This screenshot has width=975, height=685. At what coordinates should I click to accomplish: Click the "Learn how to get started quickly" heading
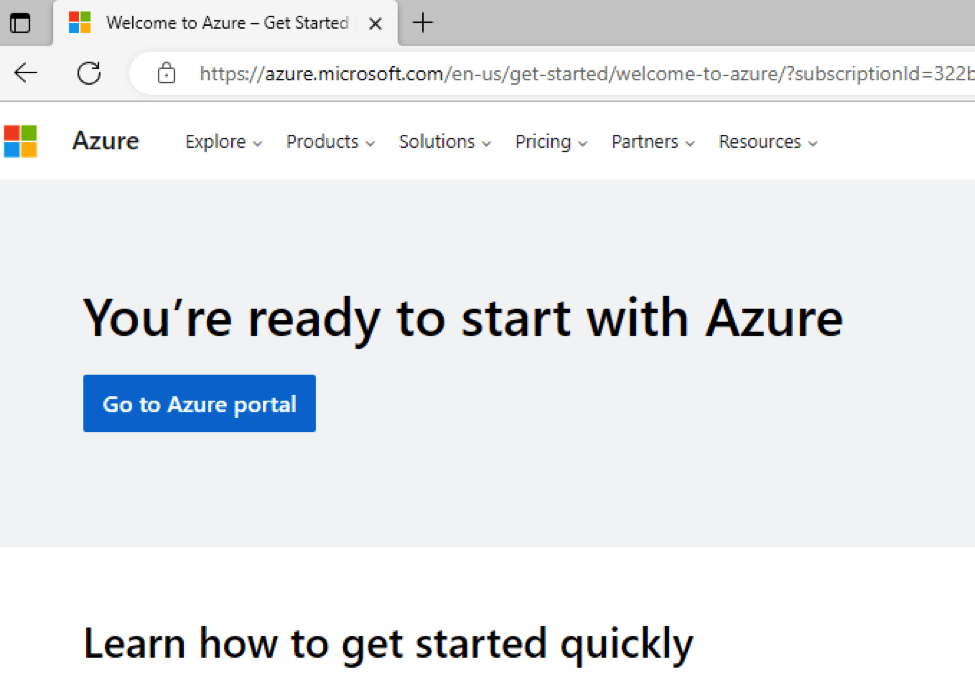388,643
